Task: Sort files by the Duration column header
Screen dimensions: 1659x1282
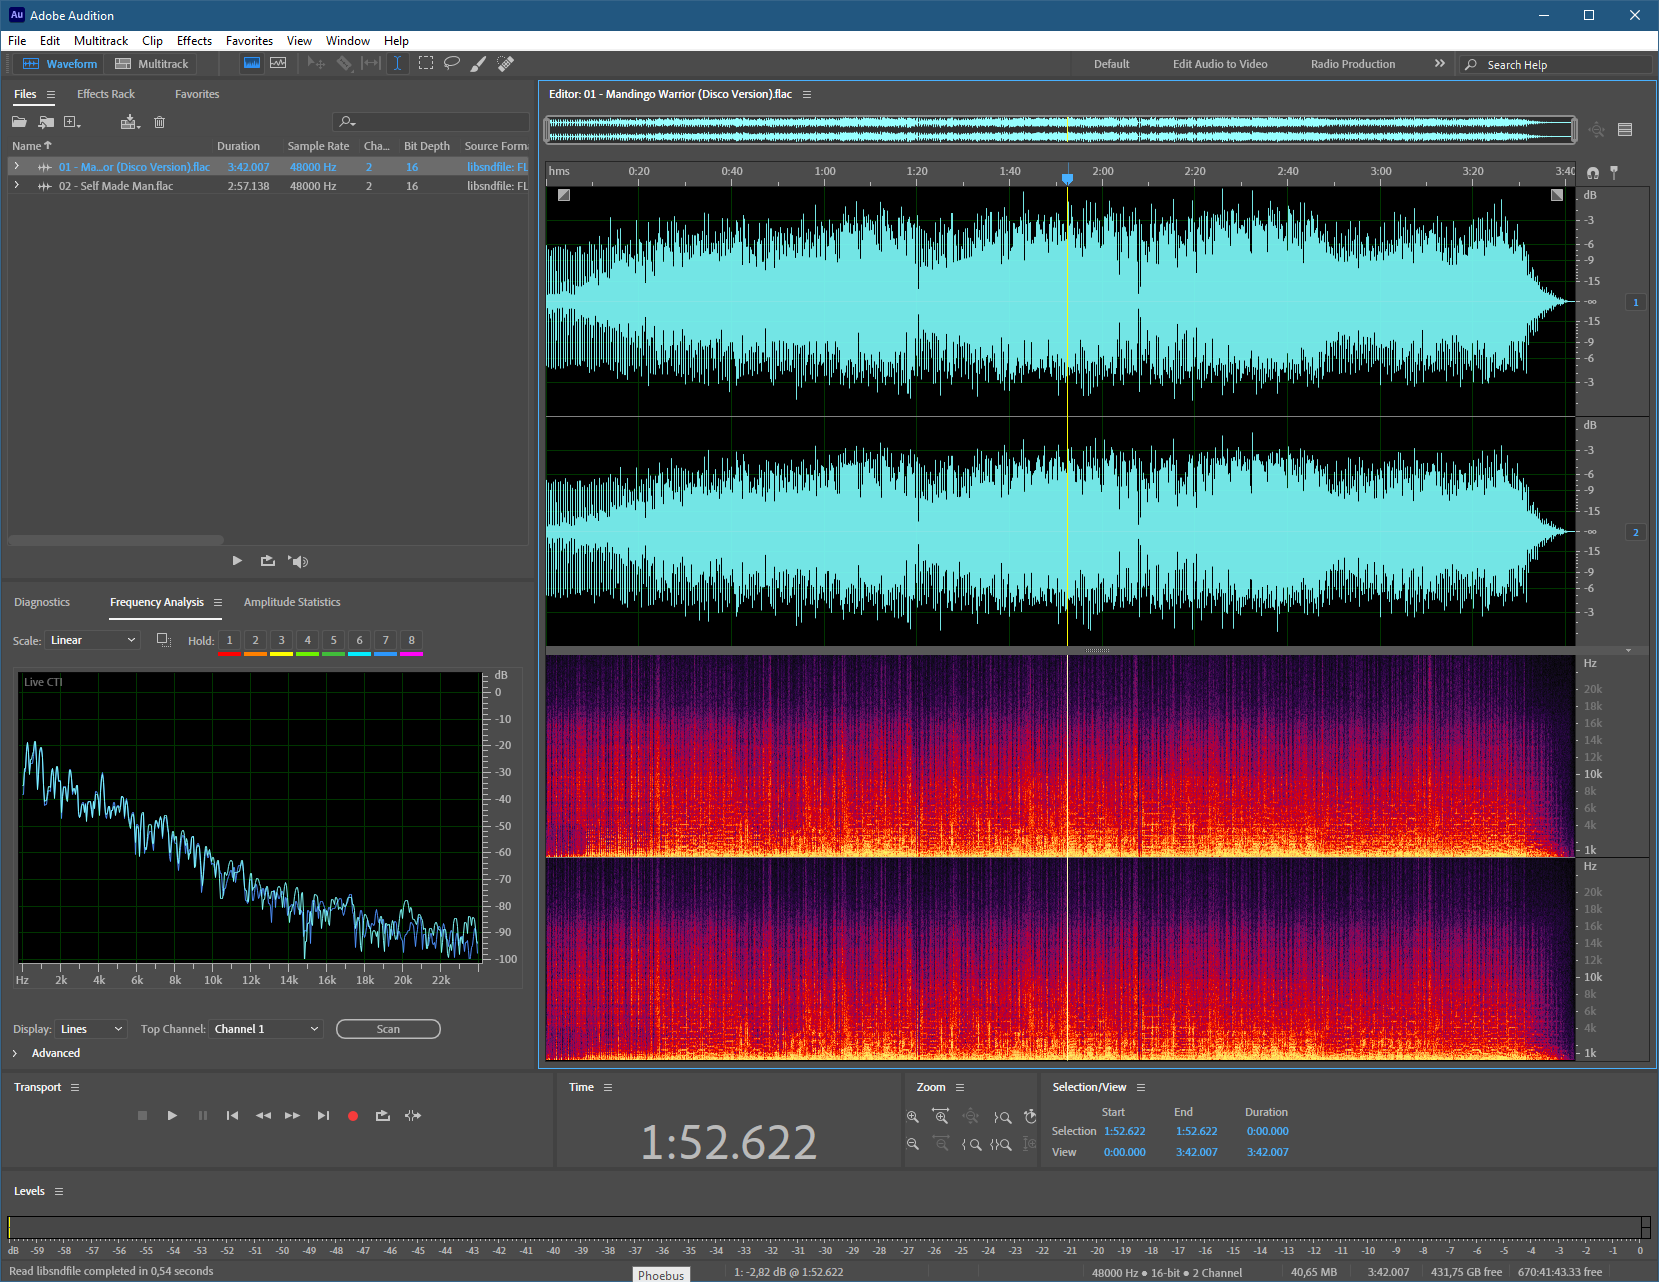Action: tap(238, 146)
